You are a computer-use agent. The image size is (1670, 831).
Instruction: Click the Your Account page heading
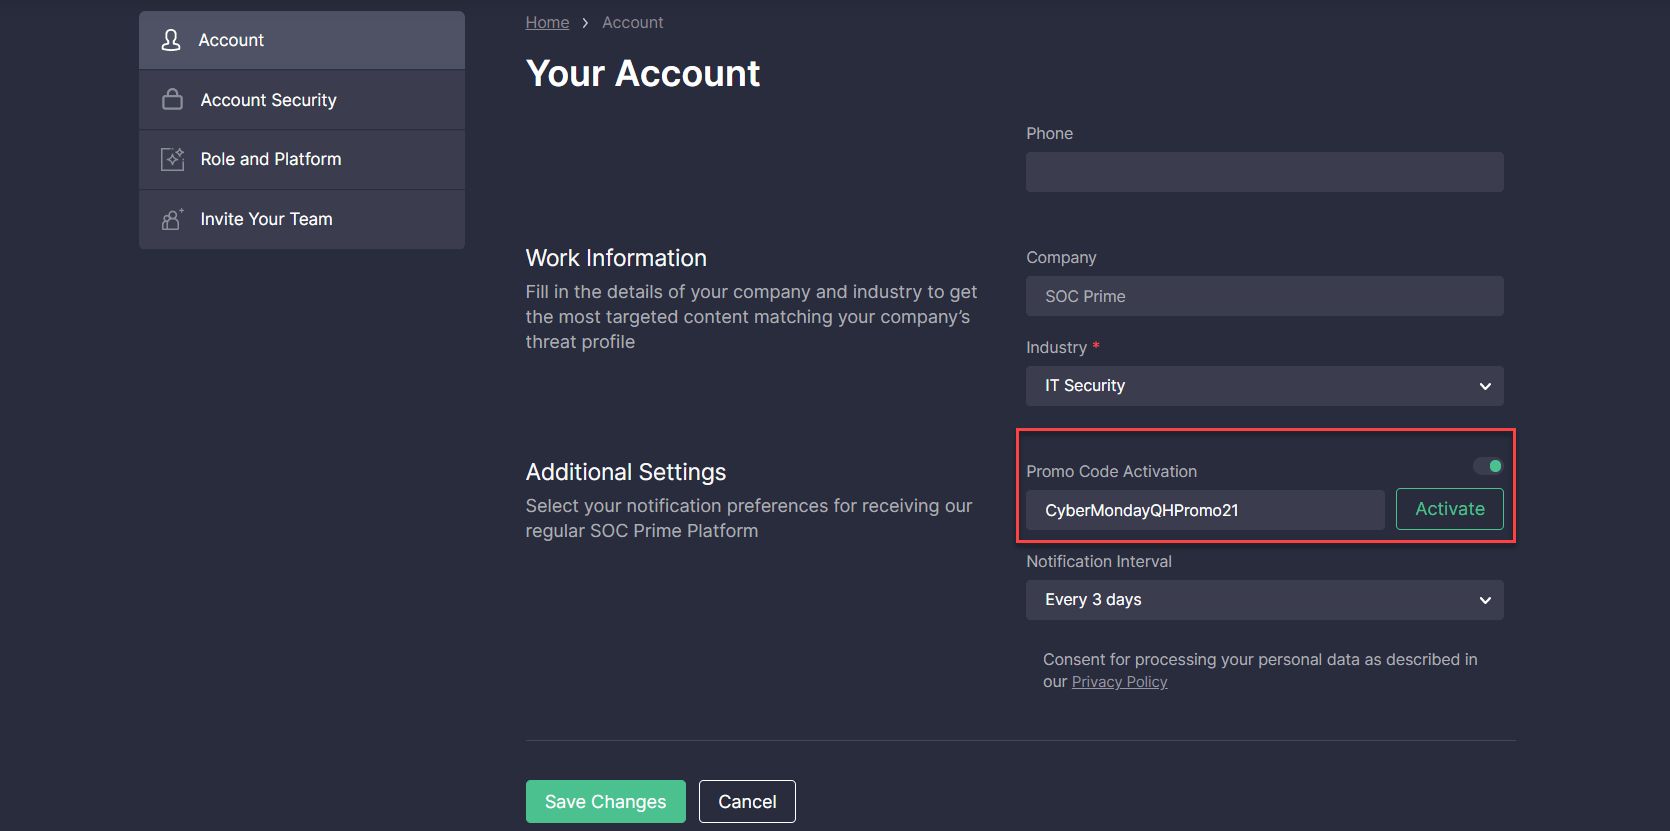643,74
